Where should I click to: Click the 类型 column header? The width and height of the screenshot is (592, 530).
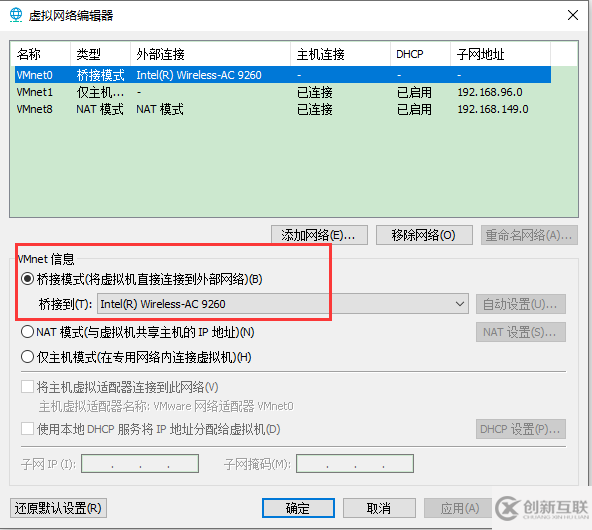[x=100, y=54]
